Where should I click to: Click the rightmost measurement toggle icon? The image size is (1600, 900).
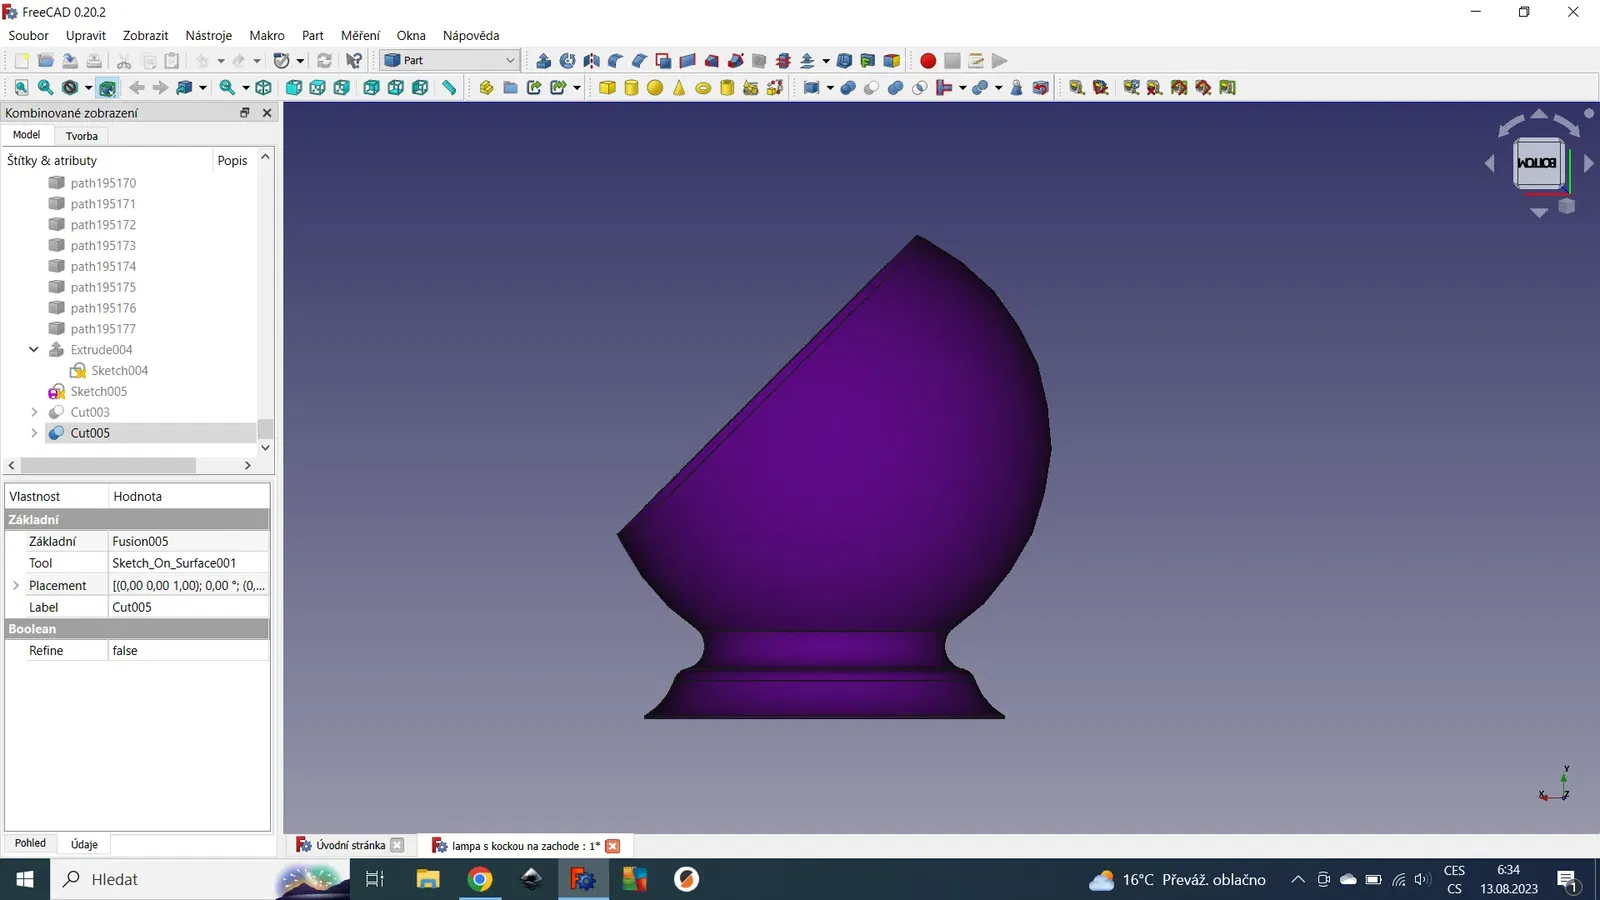tap(1227, 88)
